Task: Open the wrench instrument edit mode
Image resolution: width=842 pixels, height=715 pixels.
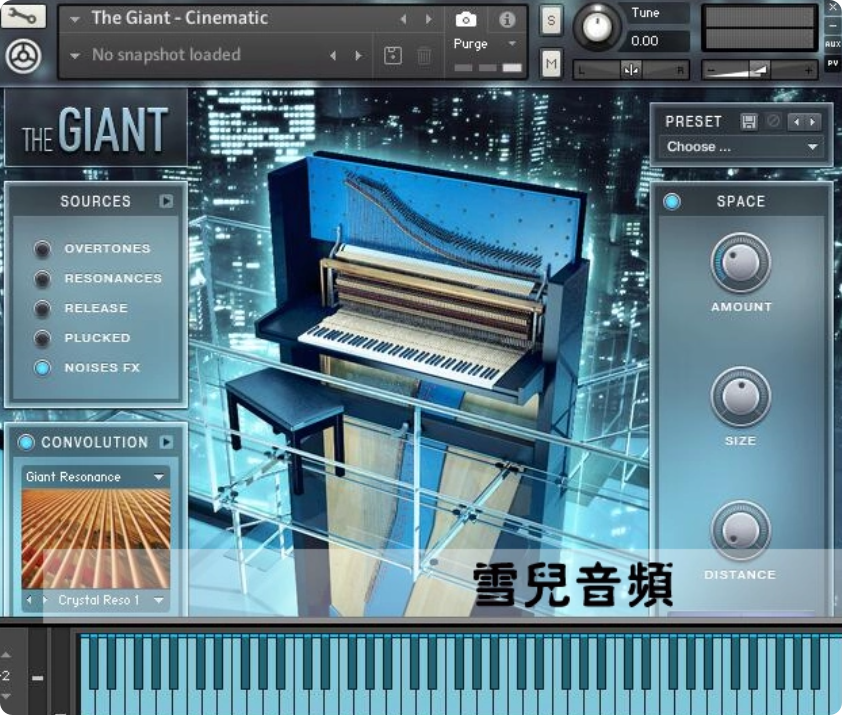Action: pos(23,15)
